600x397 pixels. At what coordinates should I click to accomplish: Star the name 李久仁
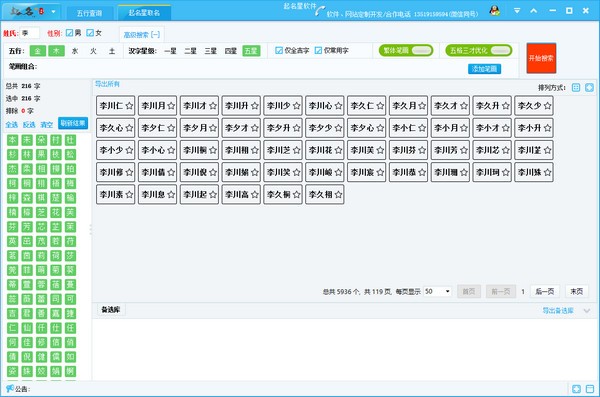380,106
